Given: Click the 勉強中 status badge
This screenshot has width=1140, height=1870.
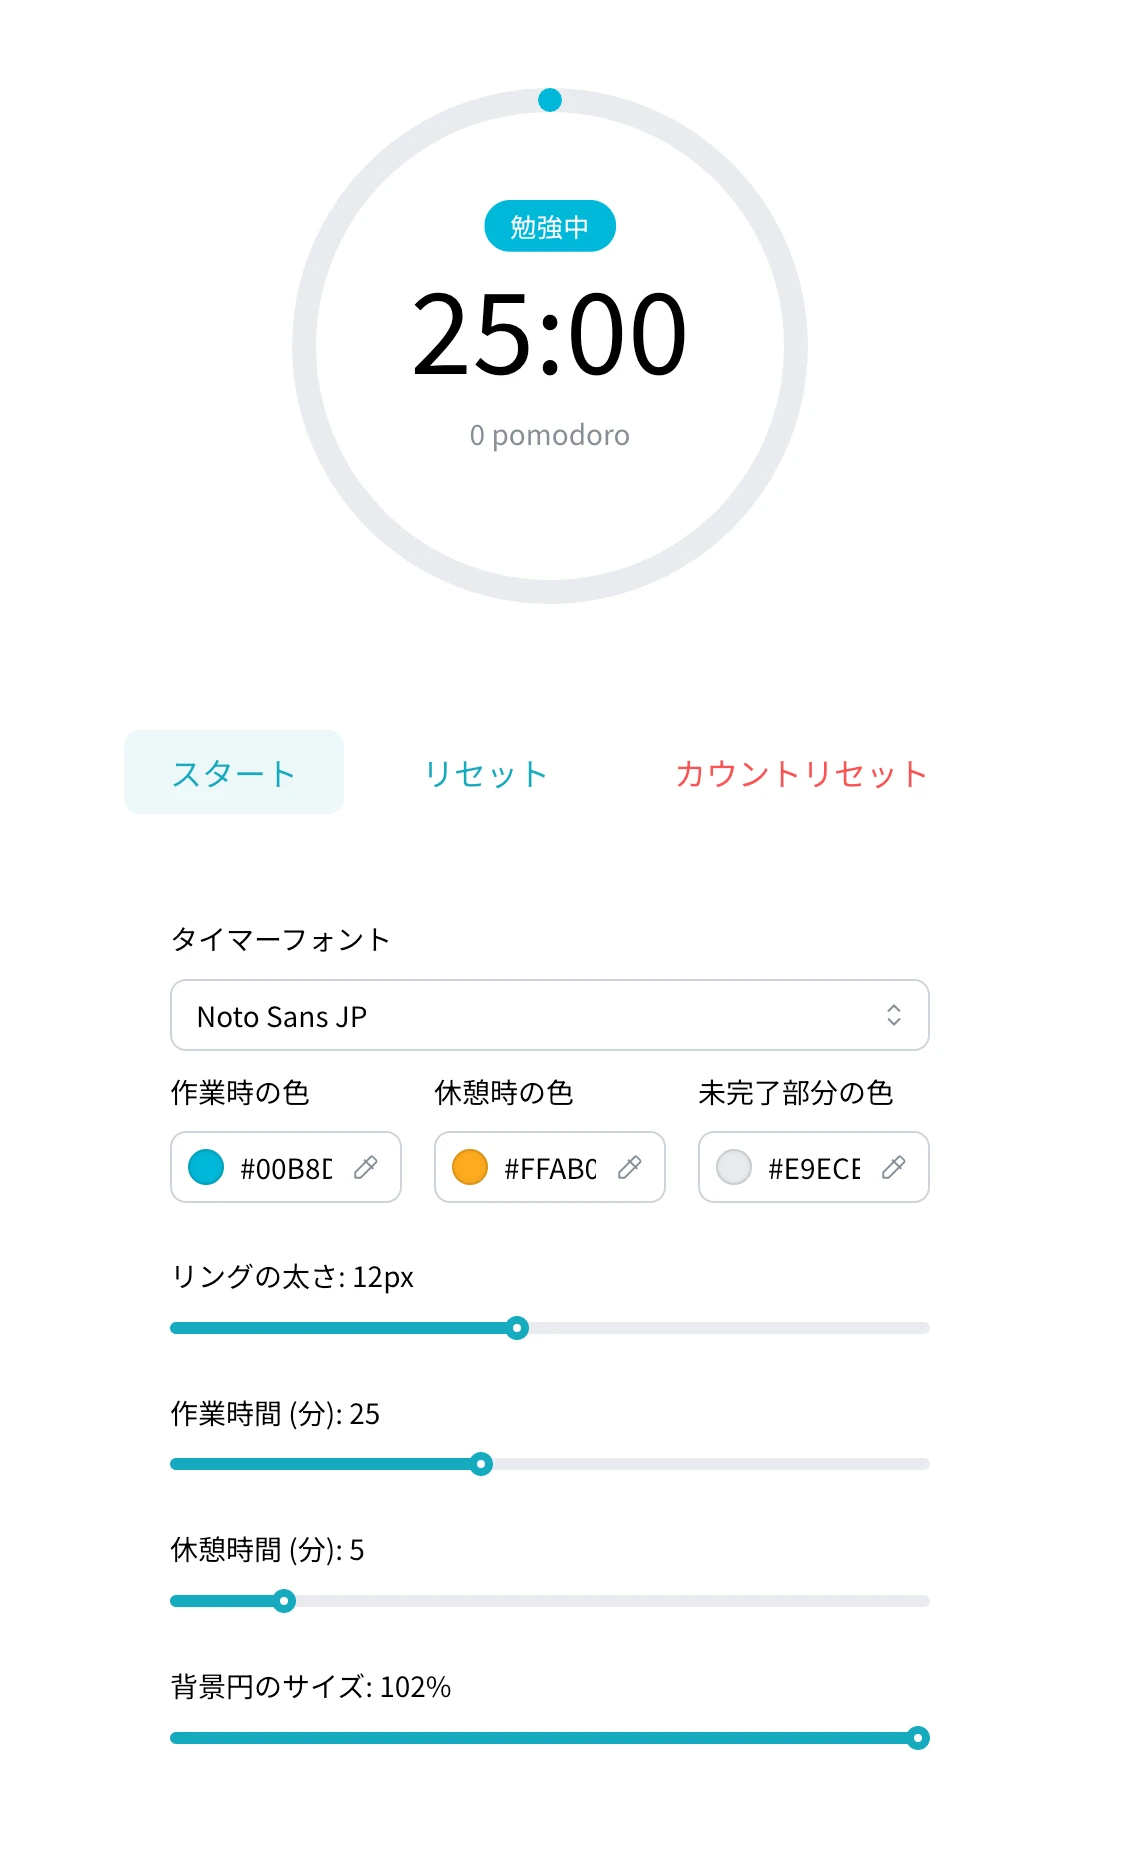Looking at the screenshot, I should pyautogui.click(x=550, y=226).
